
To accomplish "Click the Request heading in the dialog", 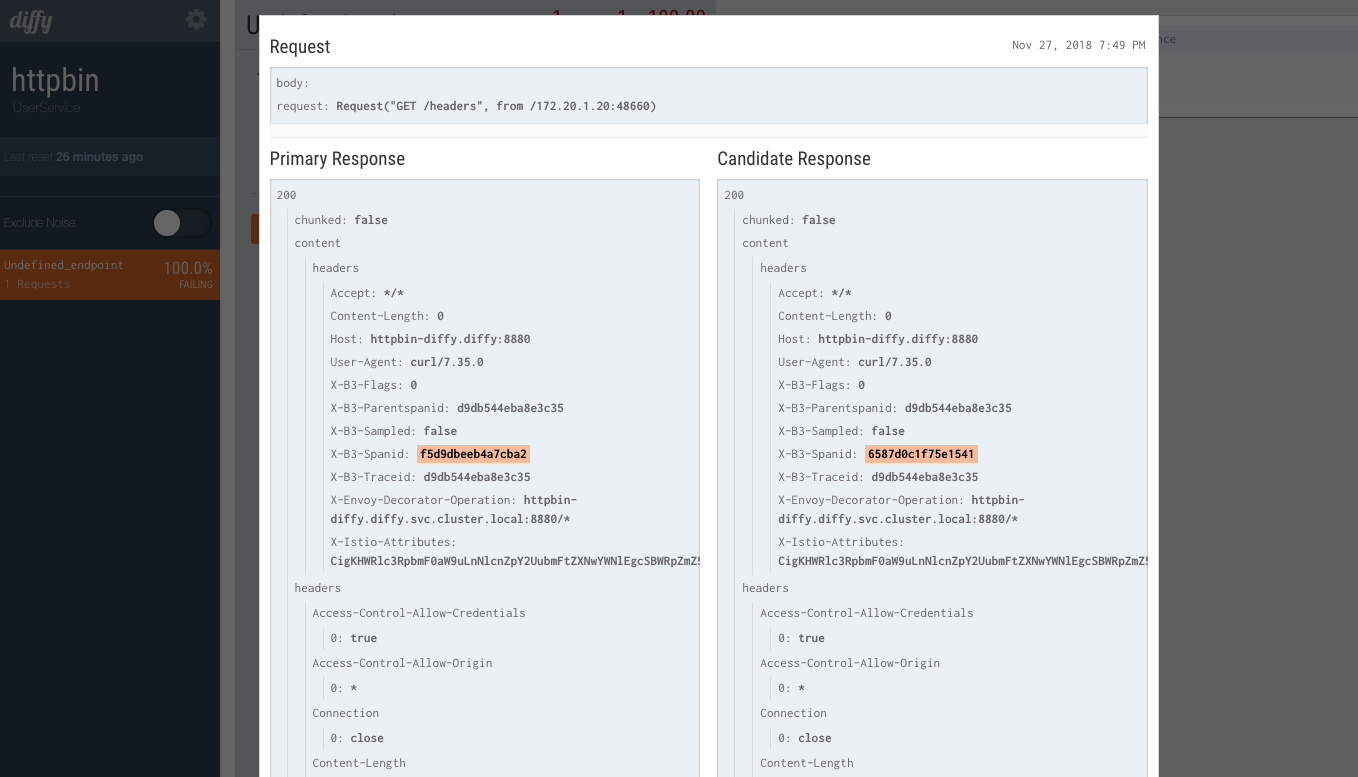I will 300,47.
